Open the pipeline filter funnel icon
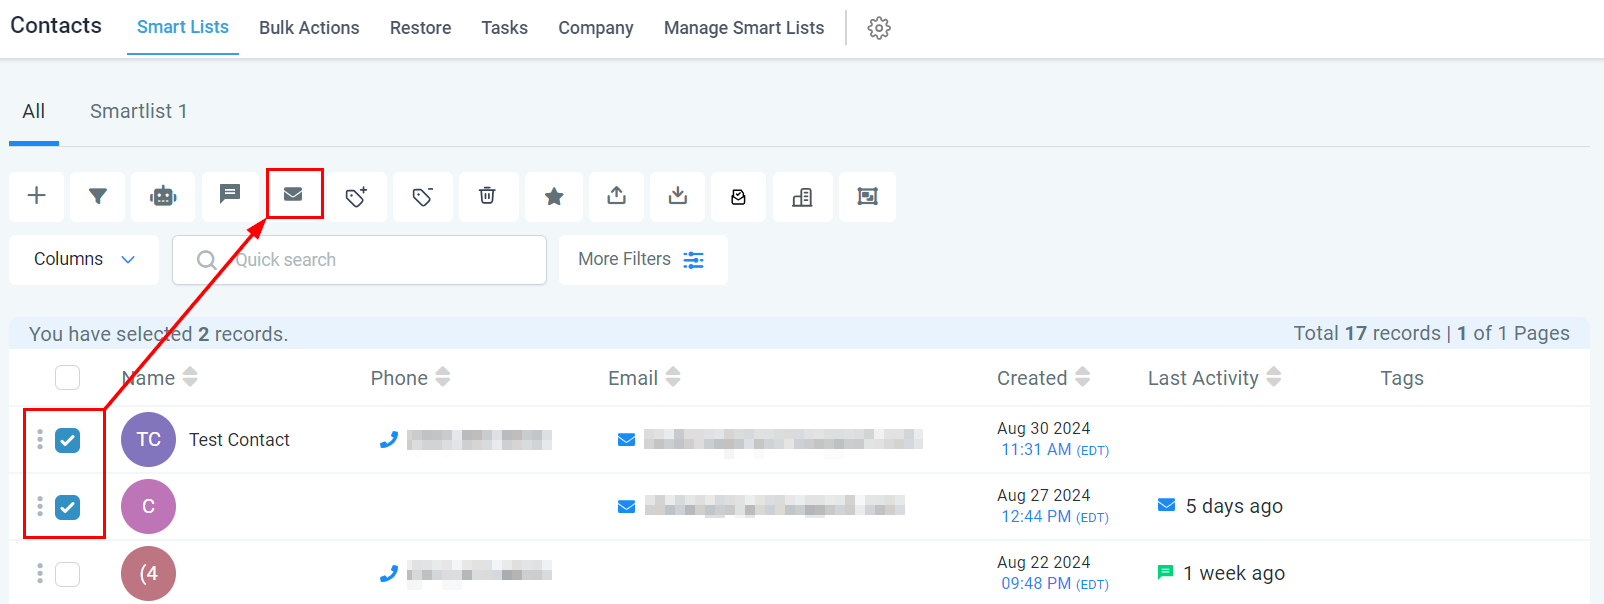 97,196
